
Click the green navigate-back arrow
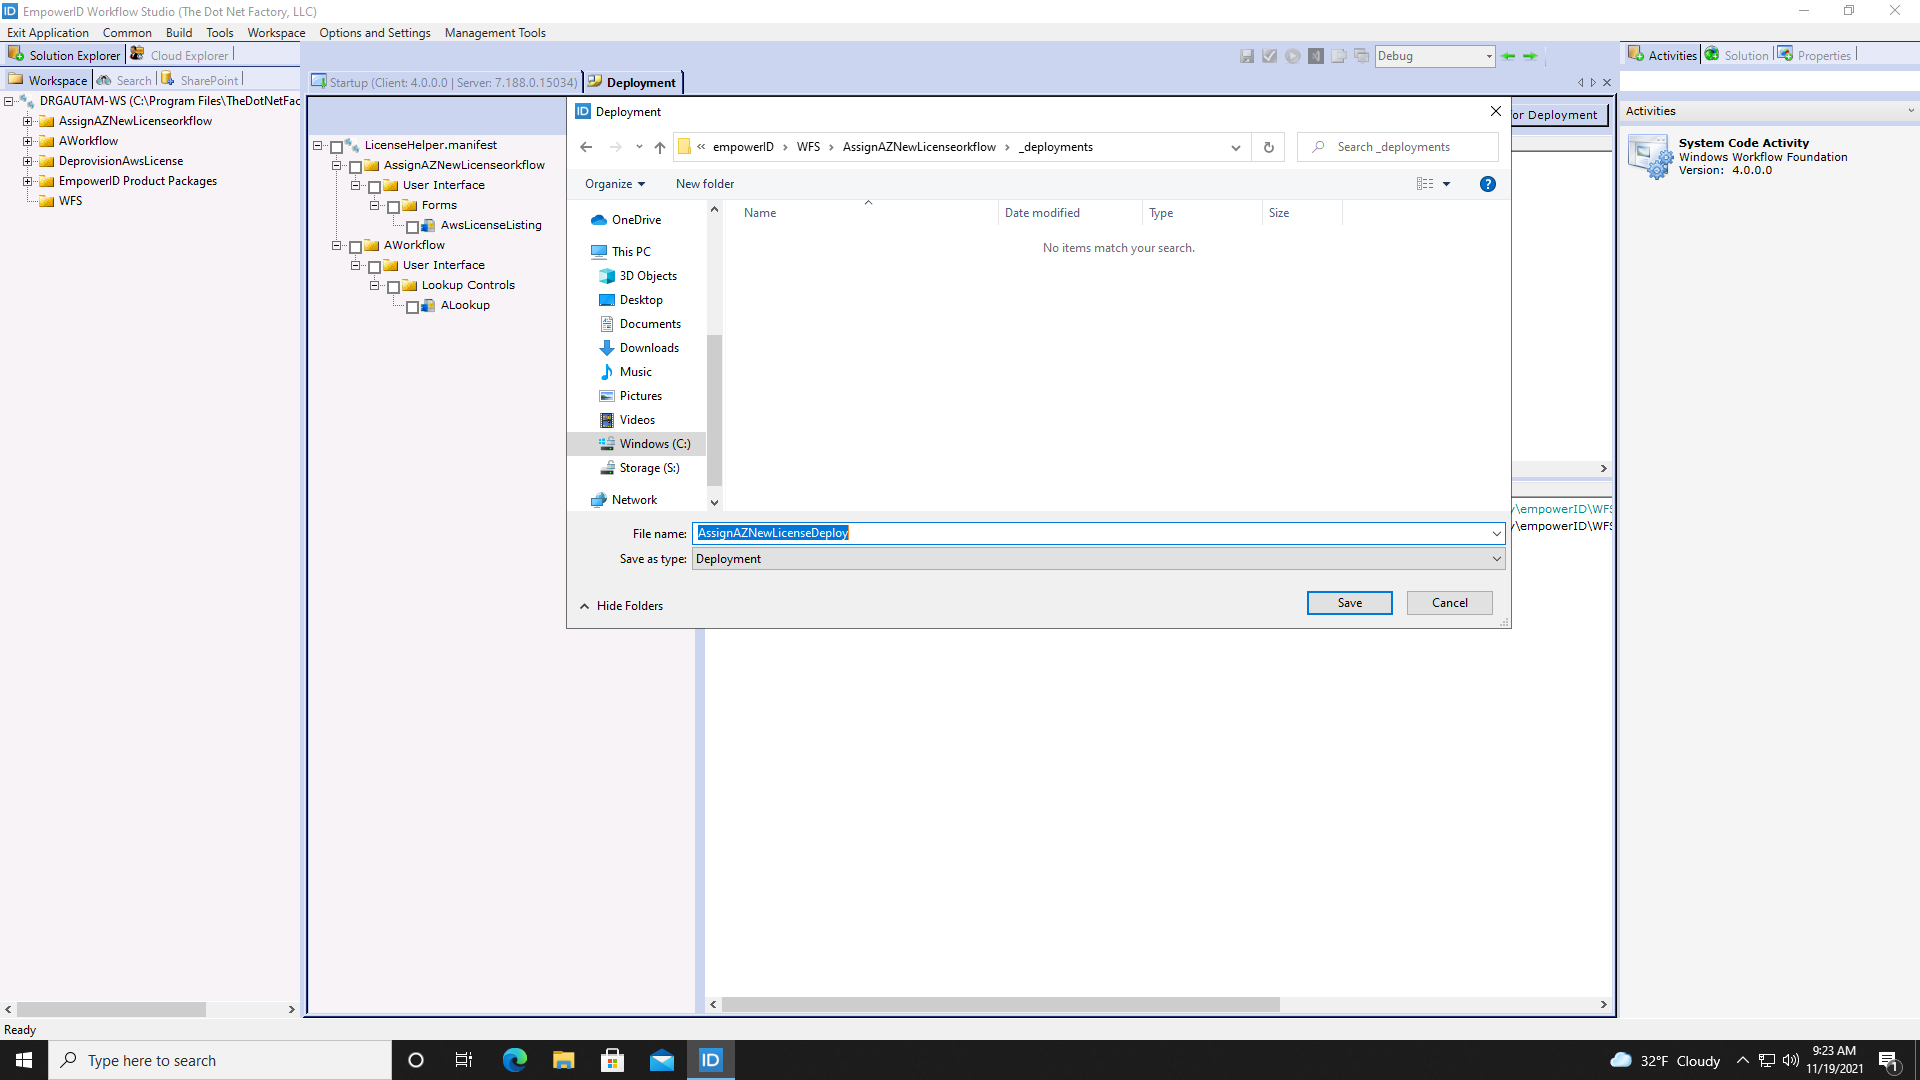click(1509, 56)
